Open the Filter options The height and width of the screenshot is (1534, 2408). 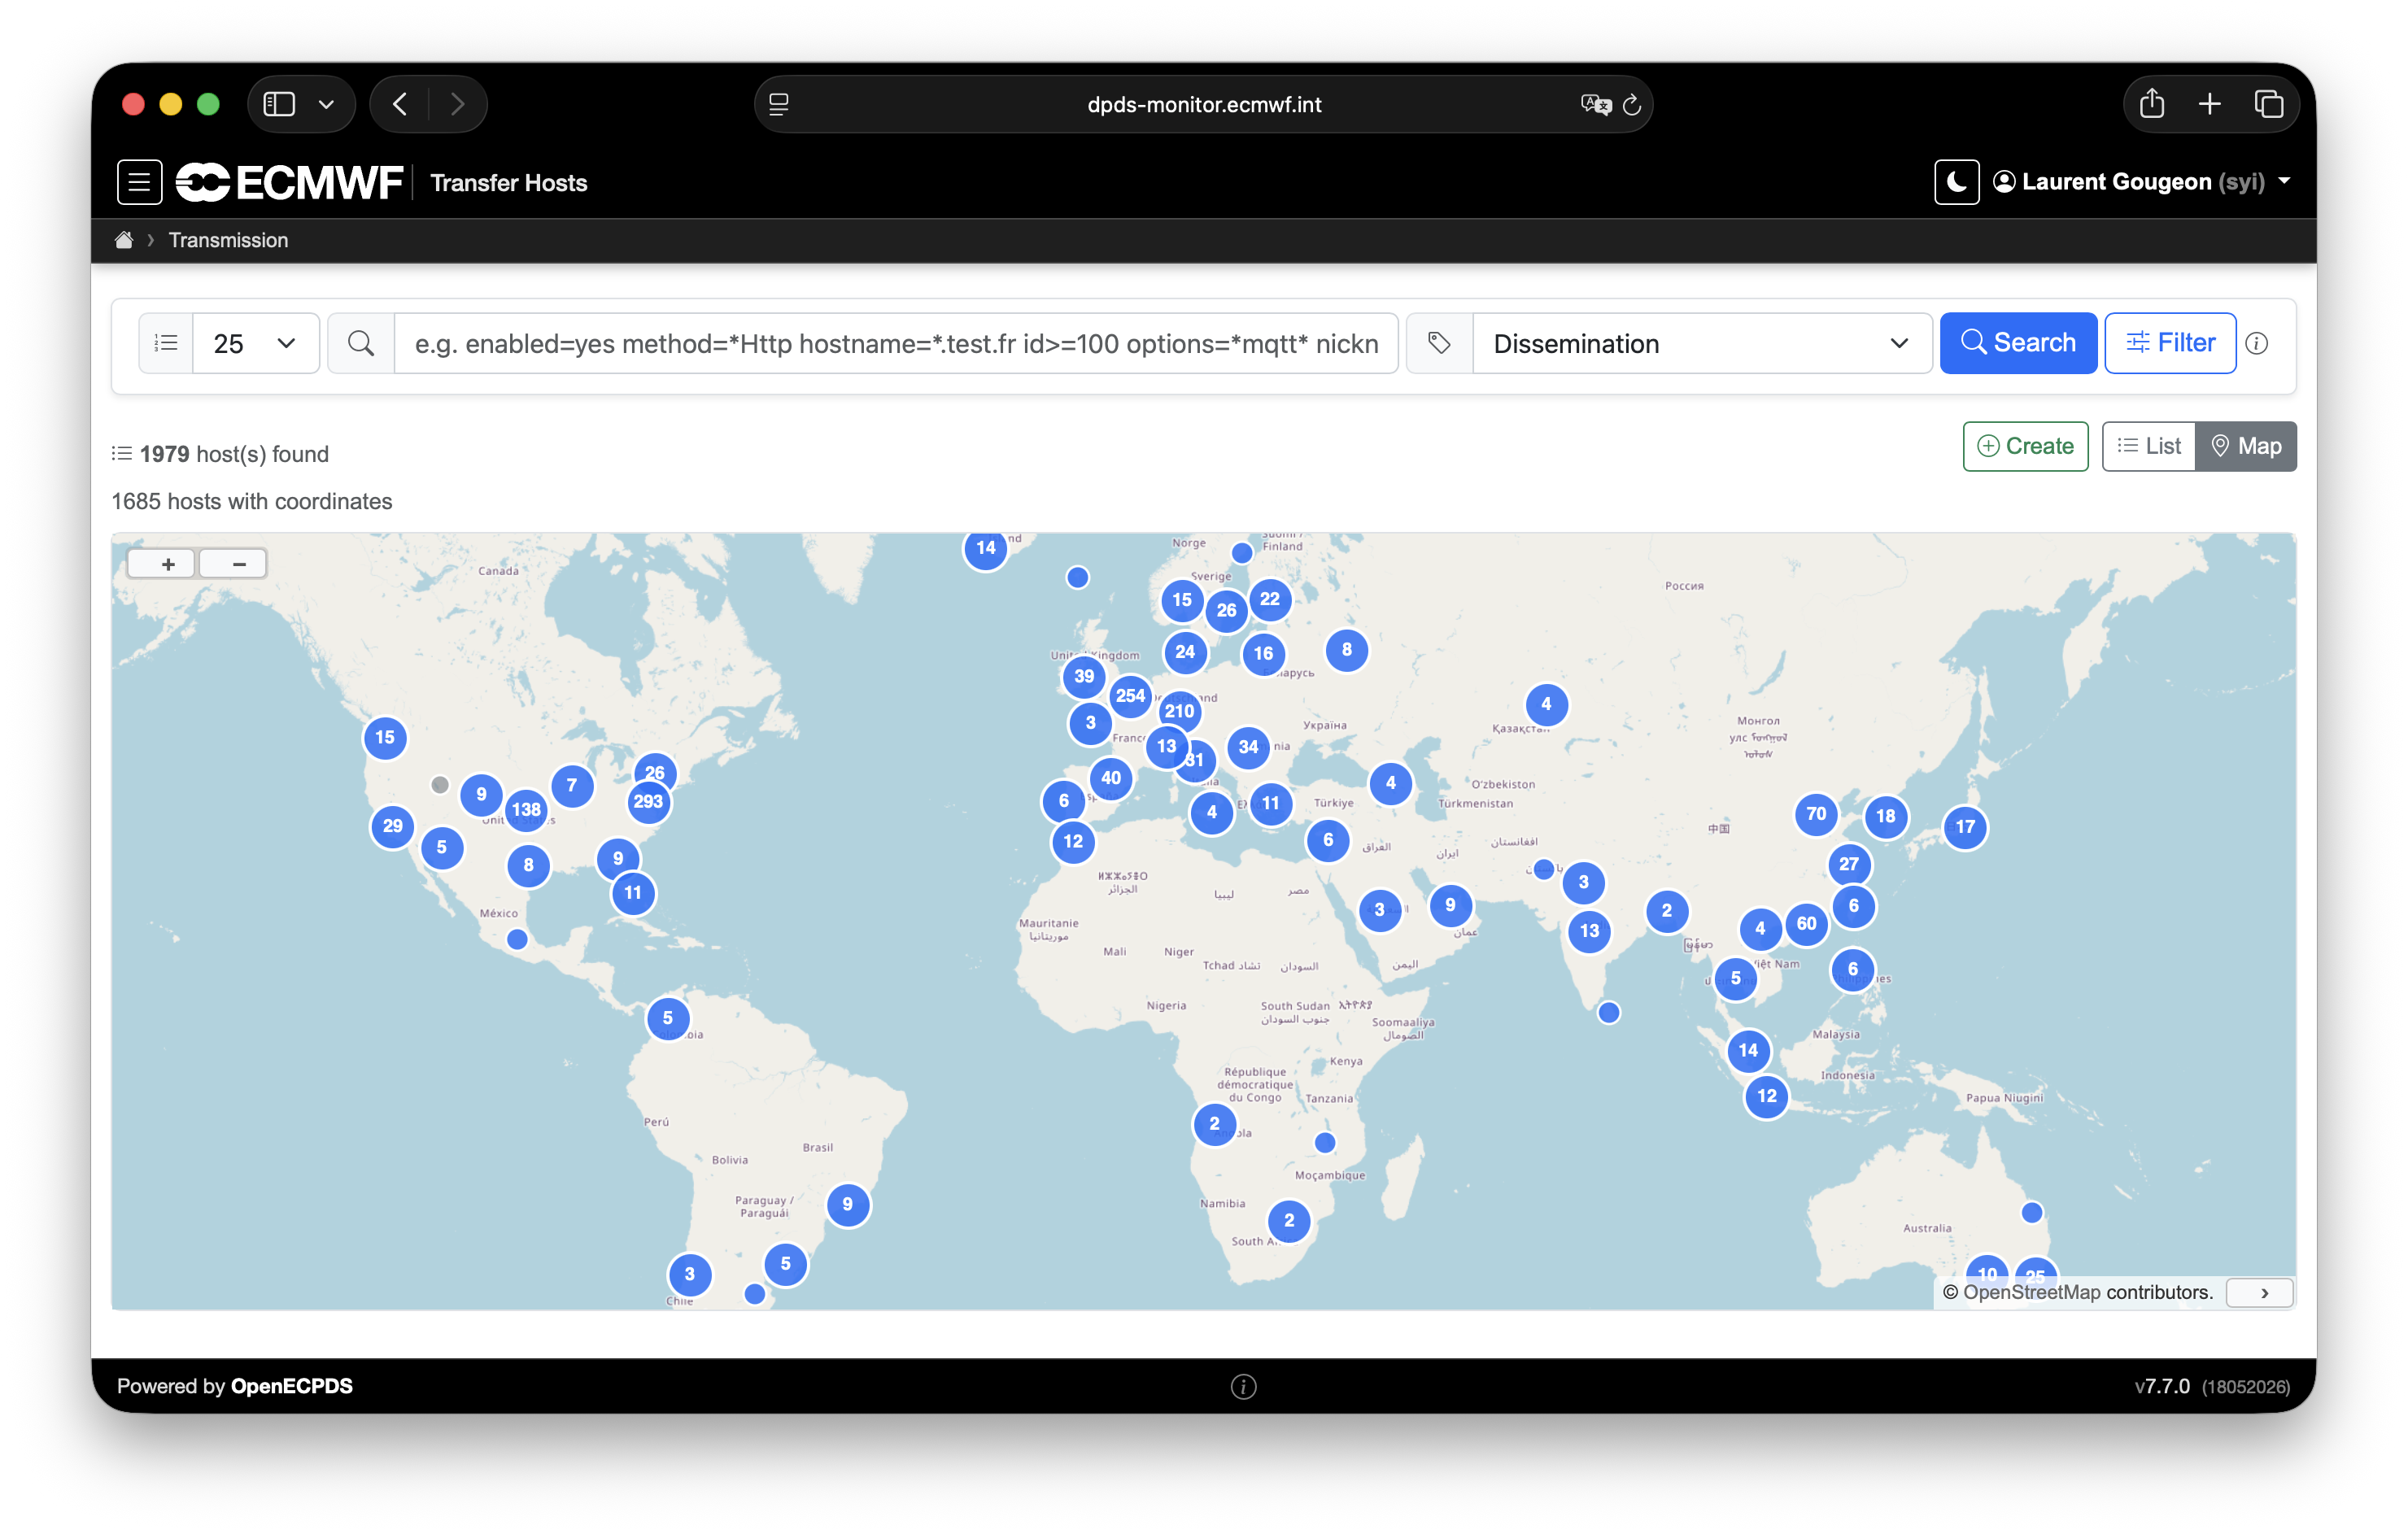[x=2170, y=343]
